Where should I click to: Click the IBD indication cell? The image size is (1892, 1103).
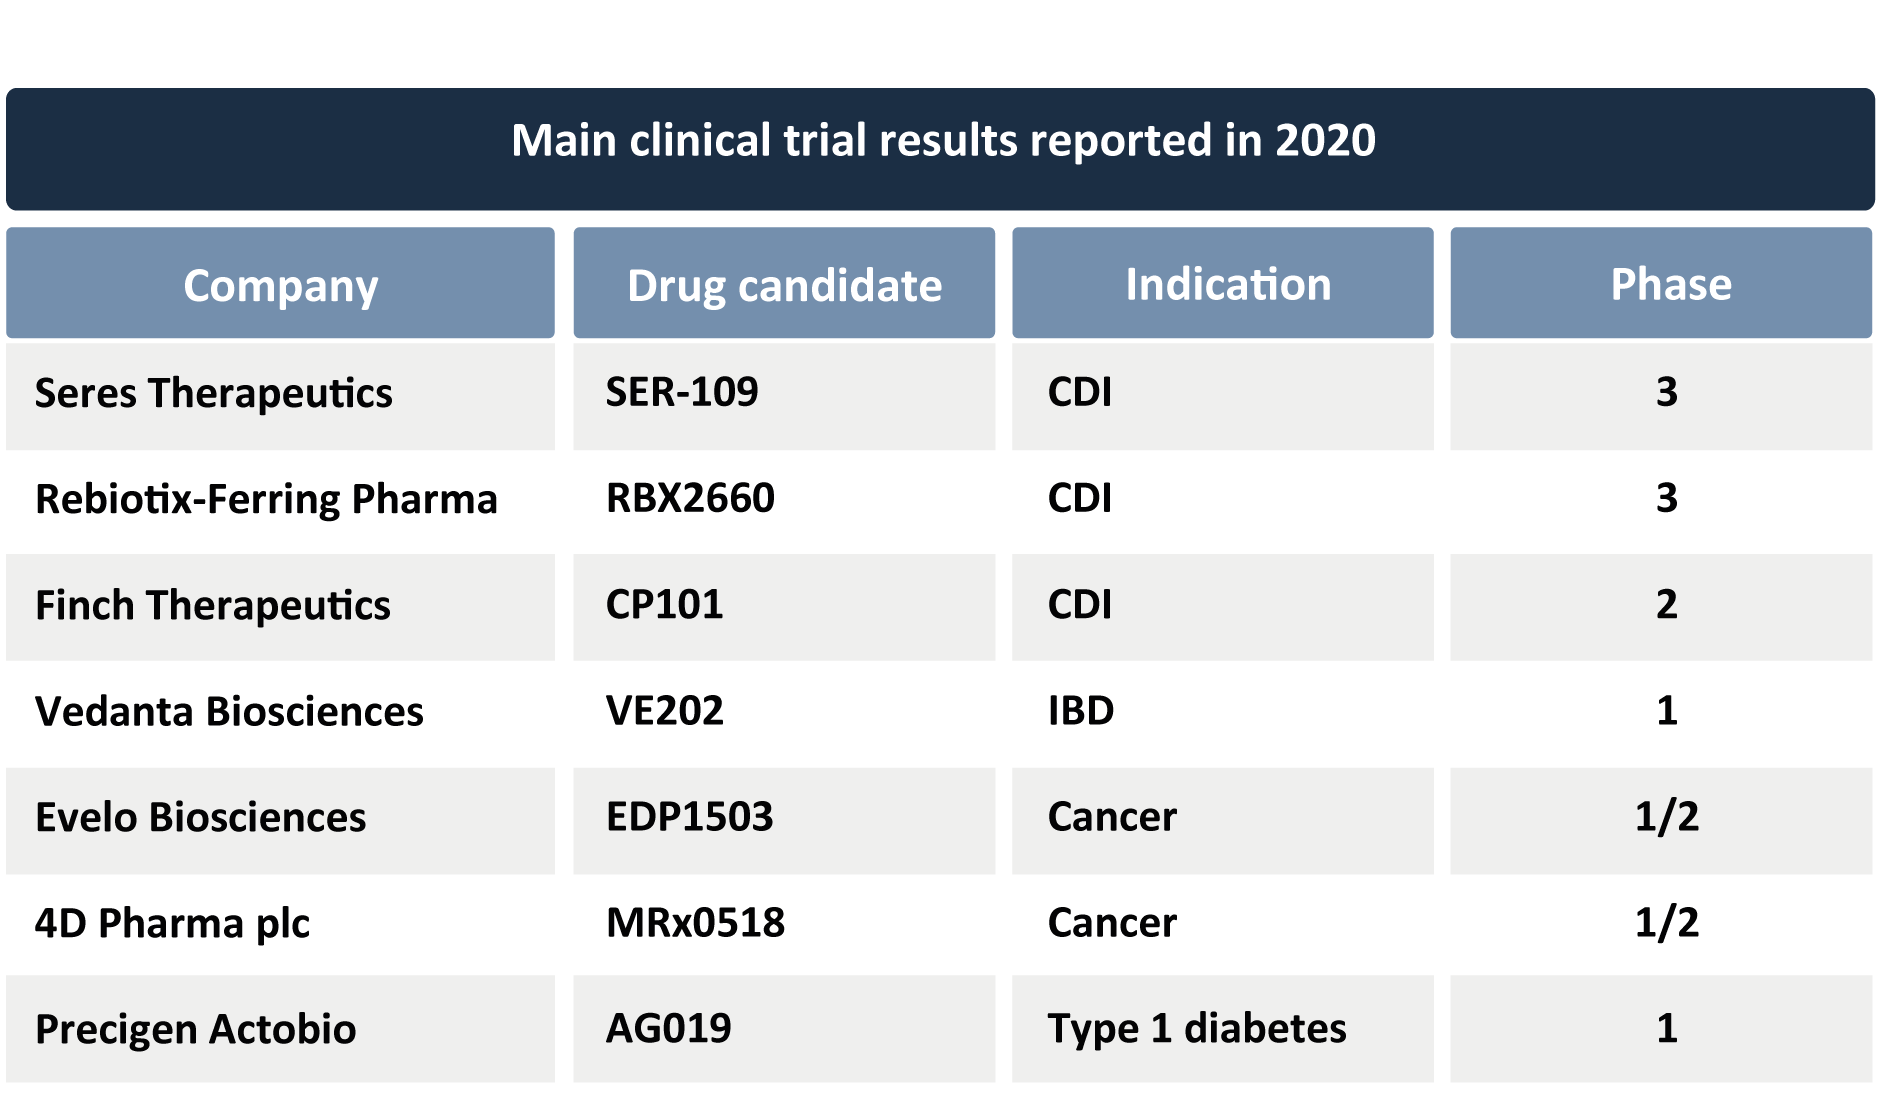tap(1081, 710)
